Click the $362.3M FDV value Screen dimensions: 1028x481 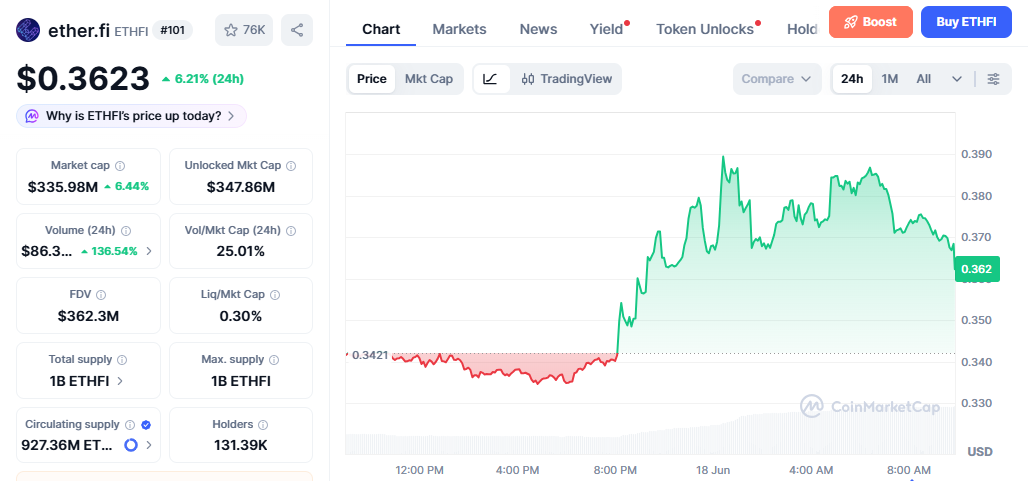(88, 316)
